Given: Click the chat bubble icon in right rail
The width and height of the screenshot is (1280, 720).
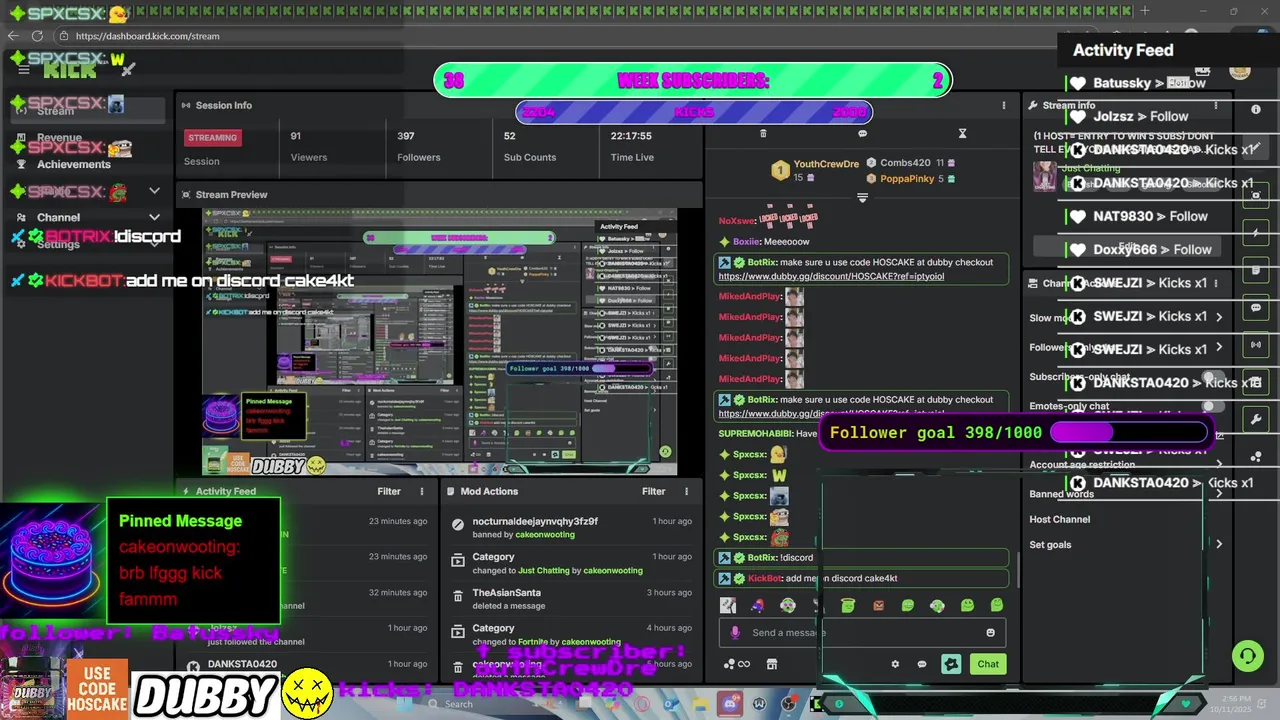Looking at the screenshot, I should (x=1256, y=308).
